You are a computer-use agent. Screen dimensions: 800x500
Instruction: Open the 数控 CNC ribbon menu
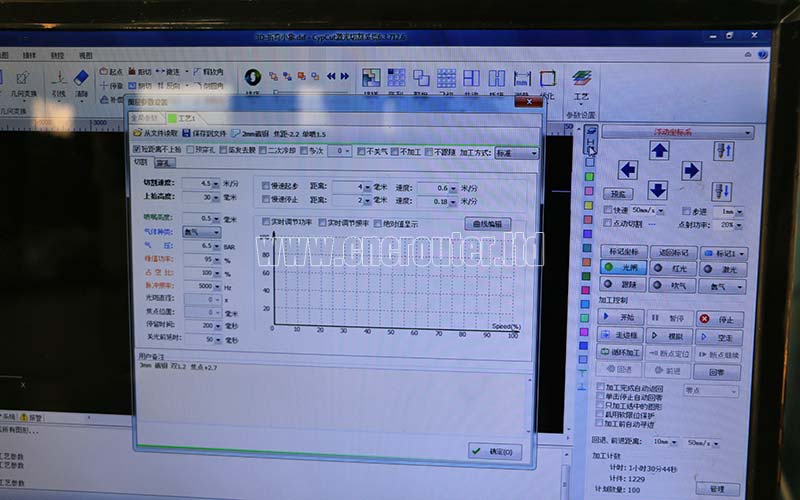click(57, 56)
